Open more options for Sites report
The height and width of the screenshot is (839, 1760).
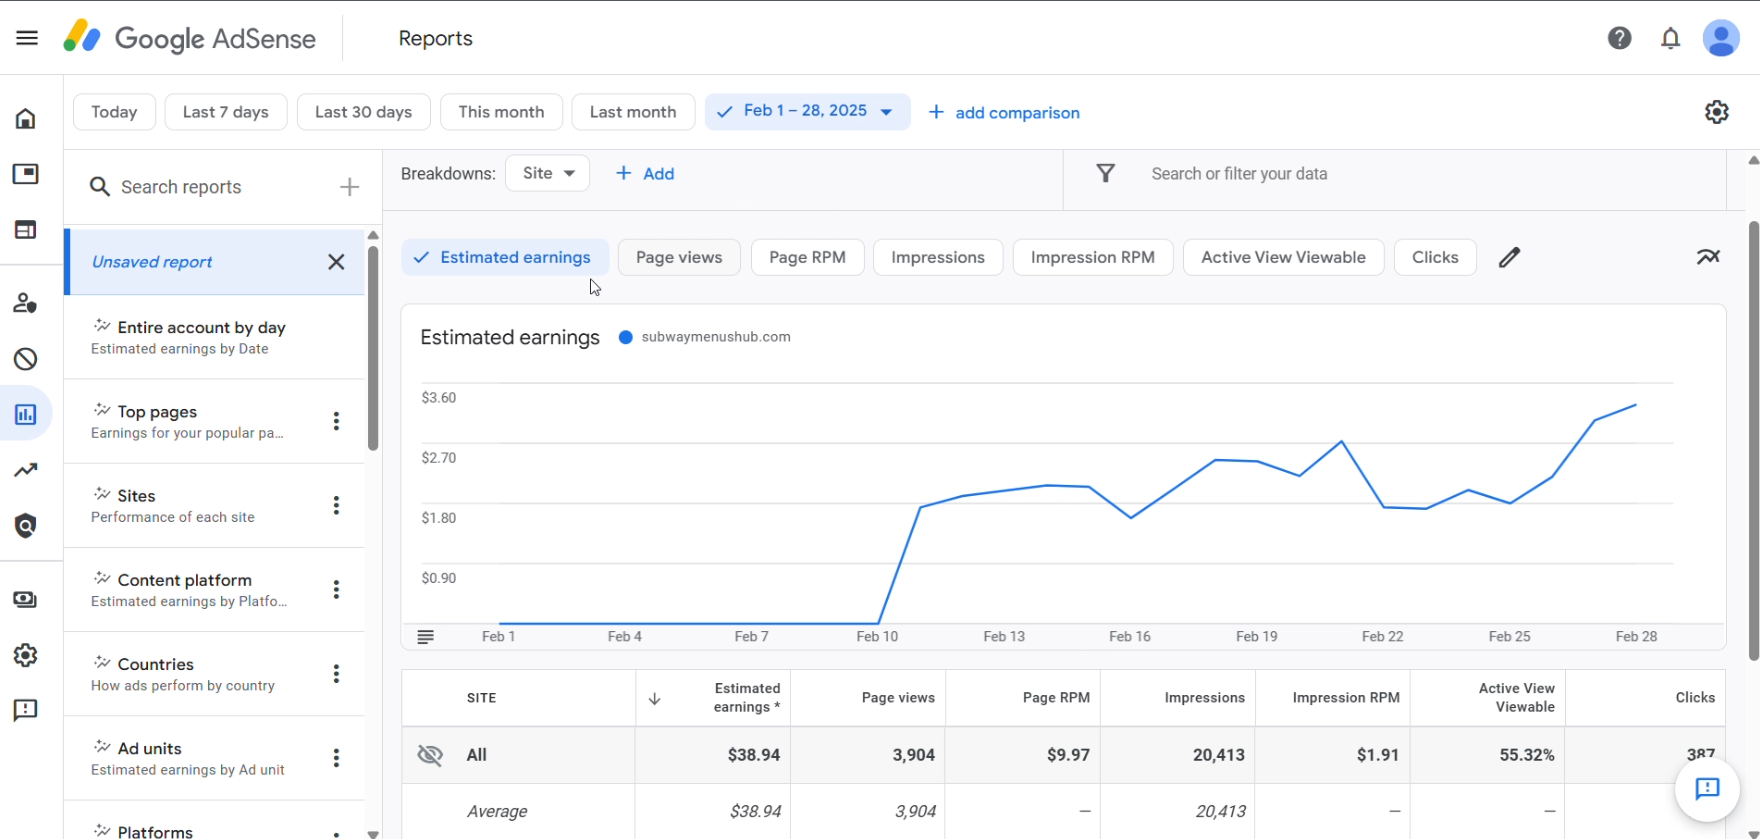pos(336,505)
